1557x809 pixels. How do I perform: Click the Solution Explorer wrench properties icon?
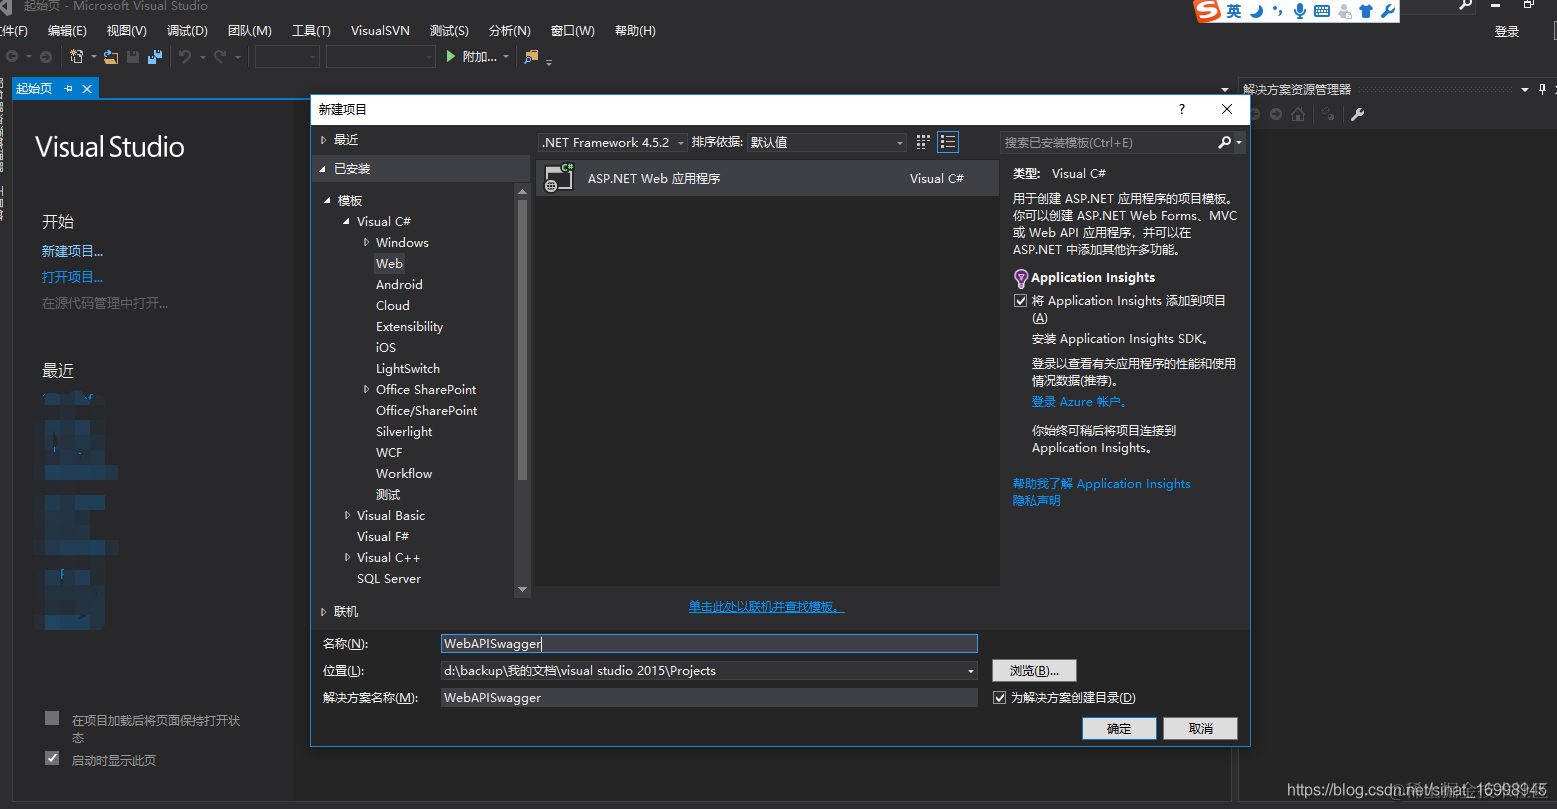click(x=1357, y=115)
